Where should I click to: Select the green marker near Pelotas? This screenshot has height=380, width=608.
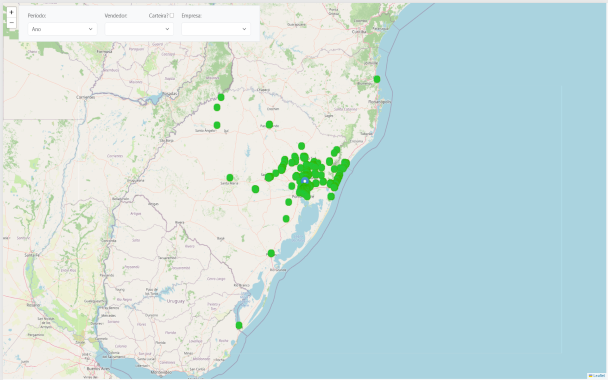271,253
